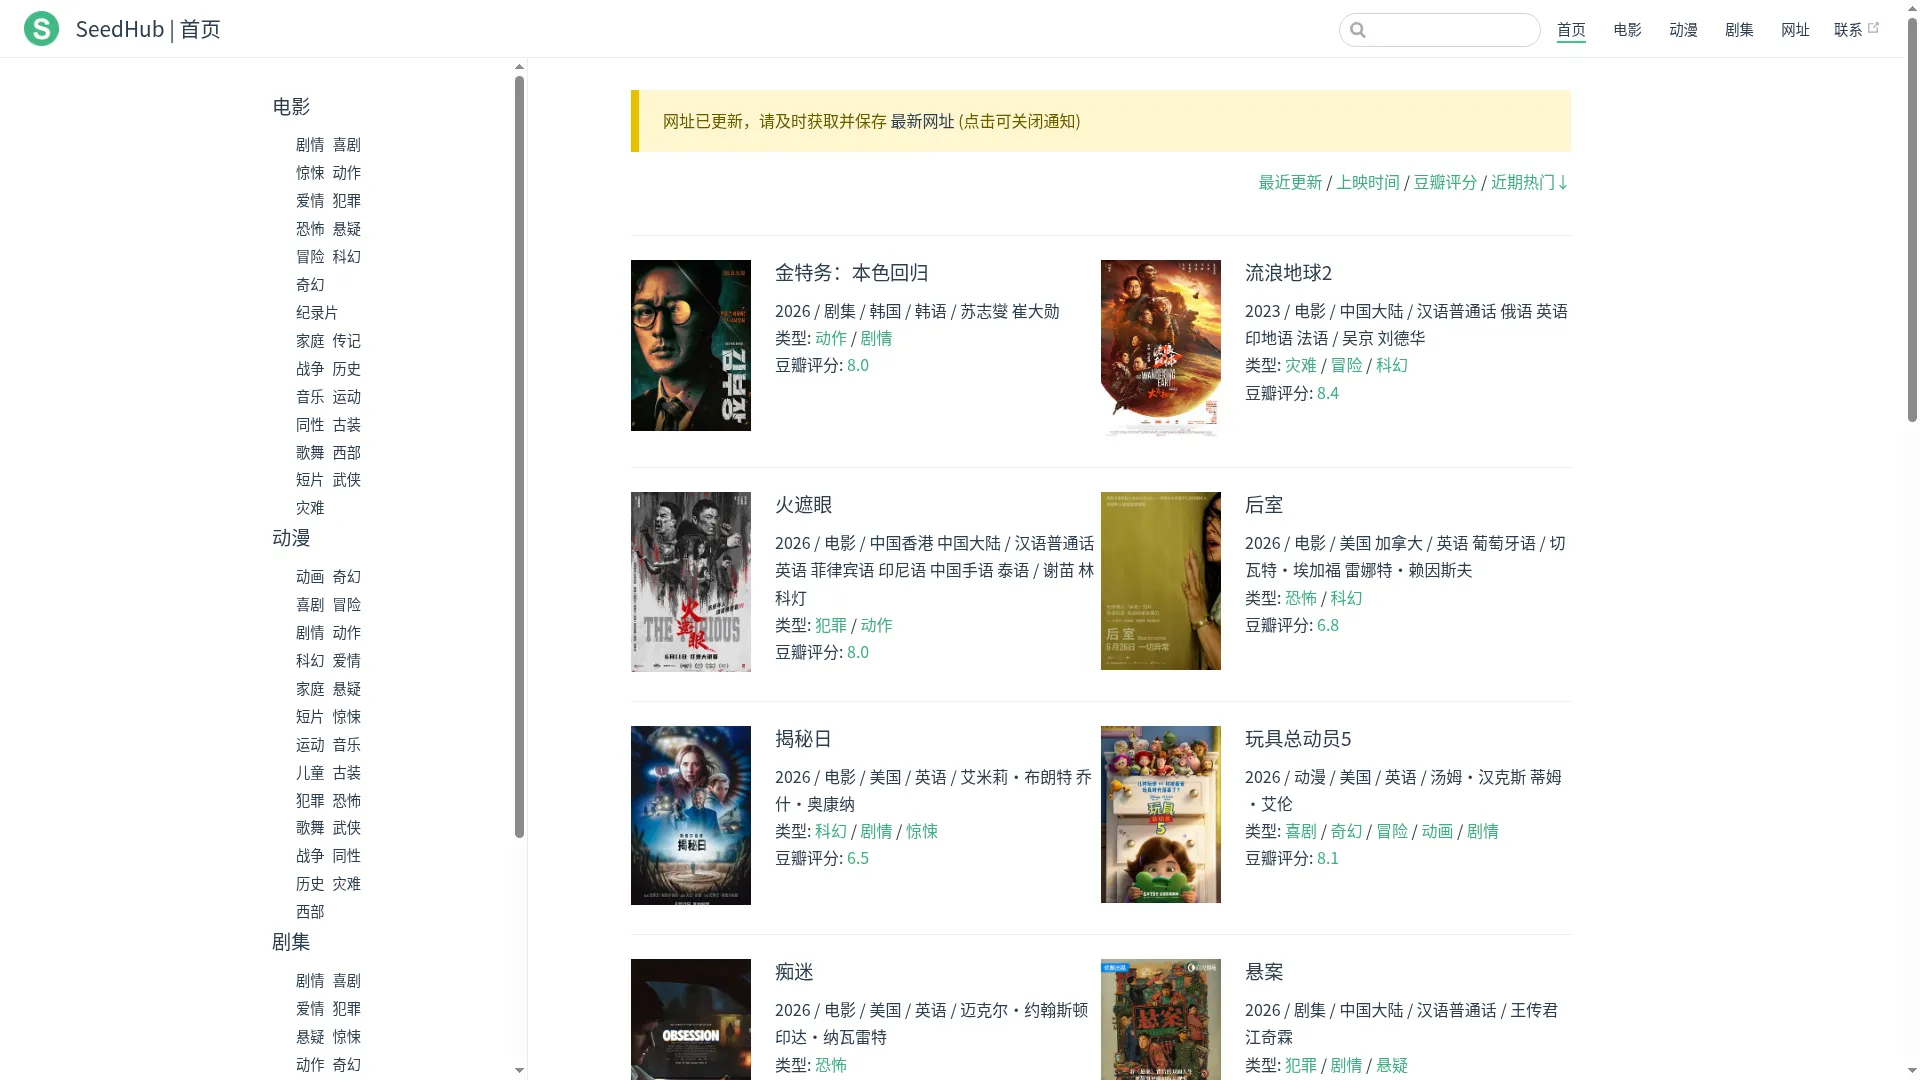Sort list by 近期热门
This screenshot has width=1920, height=1080.
click(1529, 182)
